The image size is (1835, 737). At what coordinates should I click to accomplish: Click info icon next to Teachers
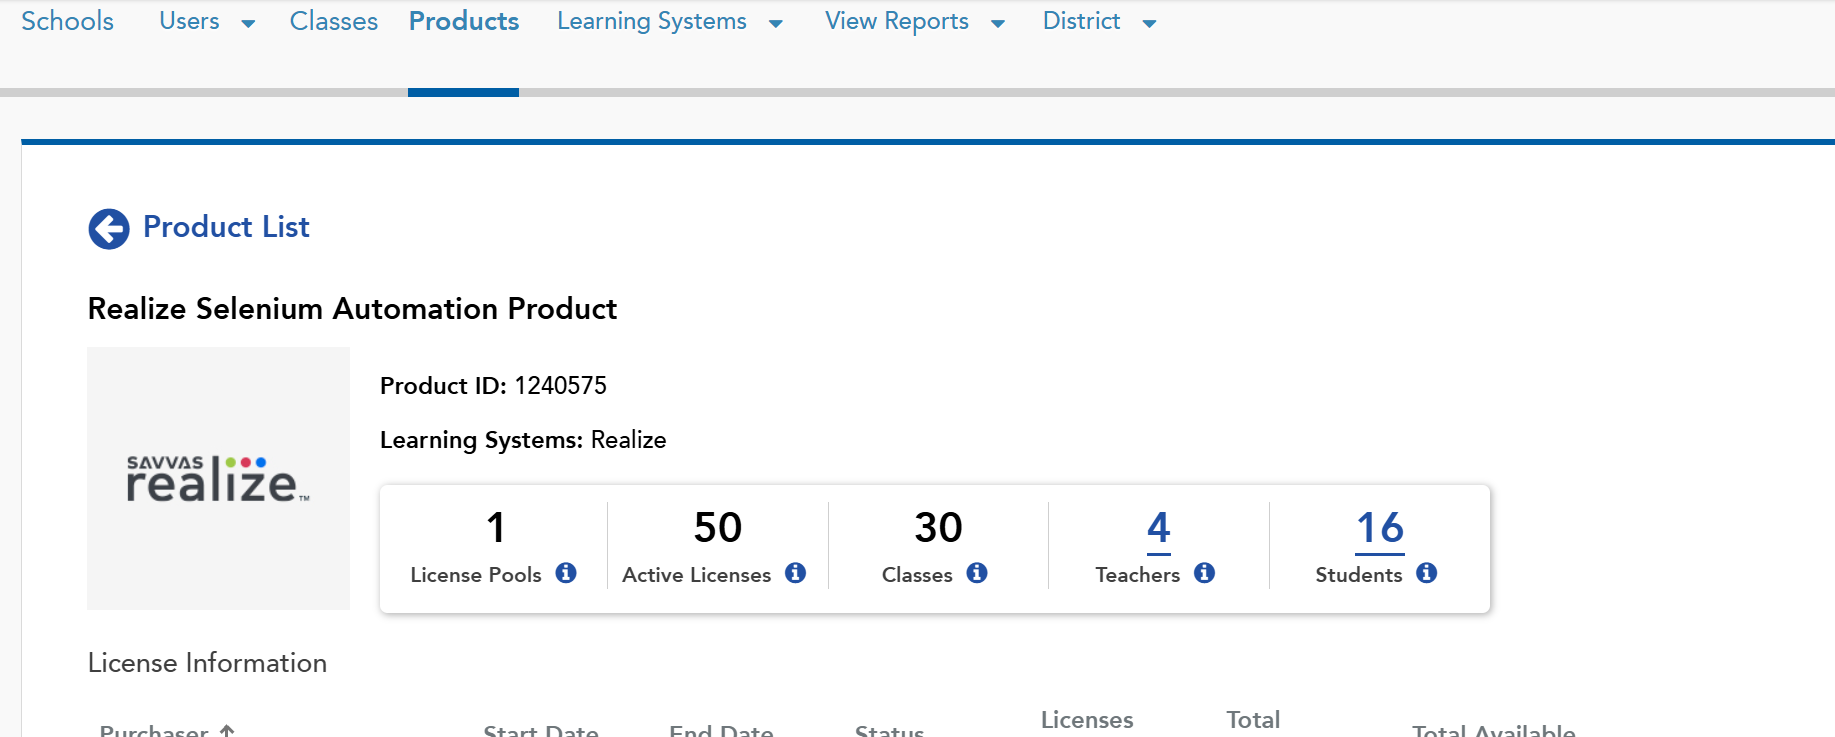coord(1205,573)
